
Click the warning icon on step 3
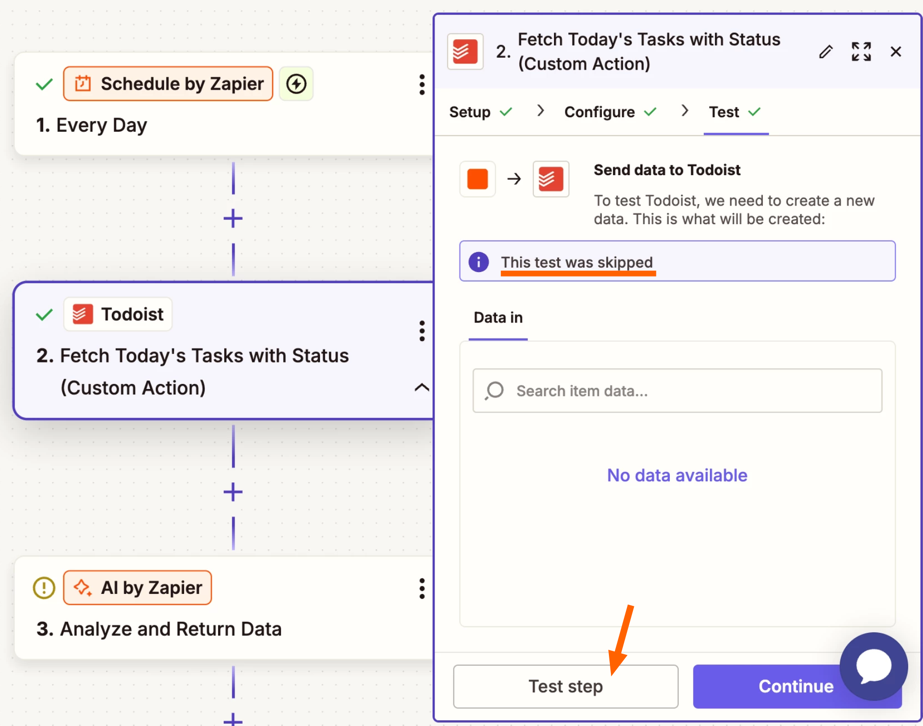(x=44, y=588)
